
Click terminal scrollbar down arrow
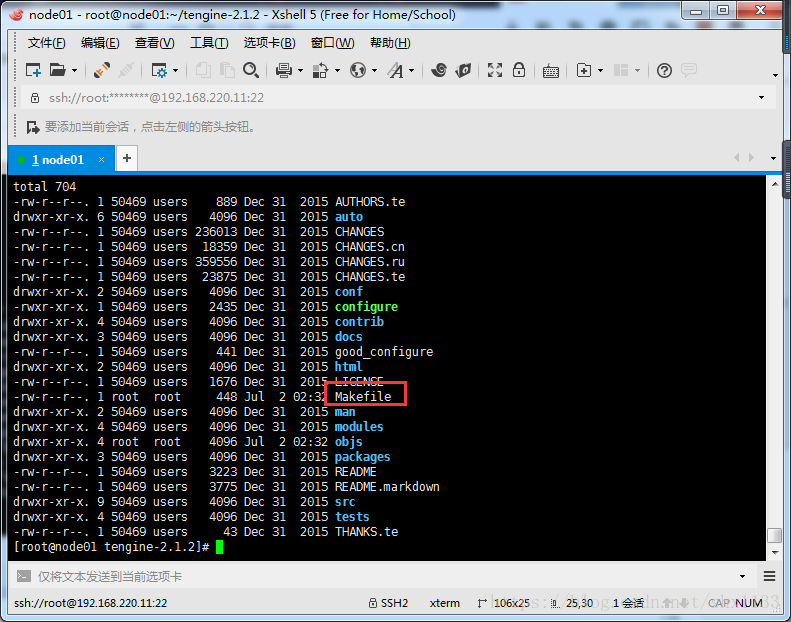(775, 553)
